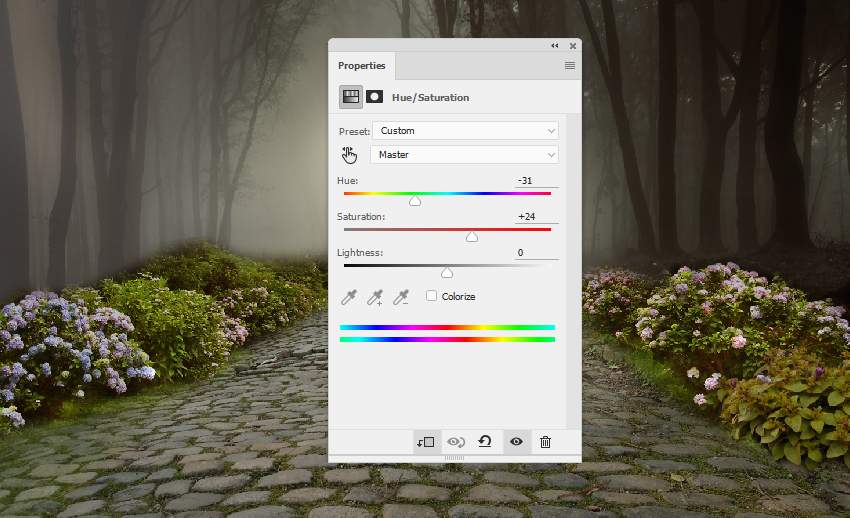Delete the adjustment layer with trash icon
This screenshot has height=518, width=850.
click(x=545, y=442)
